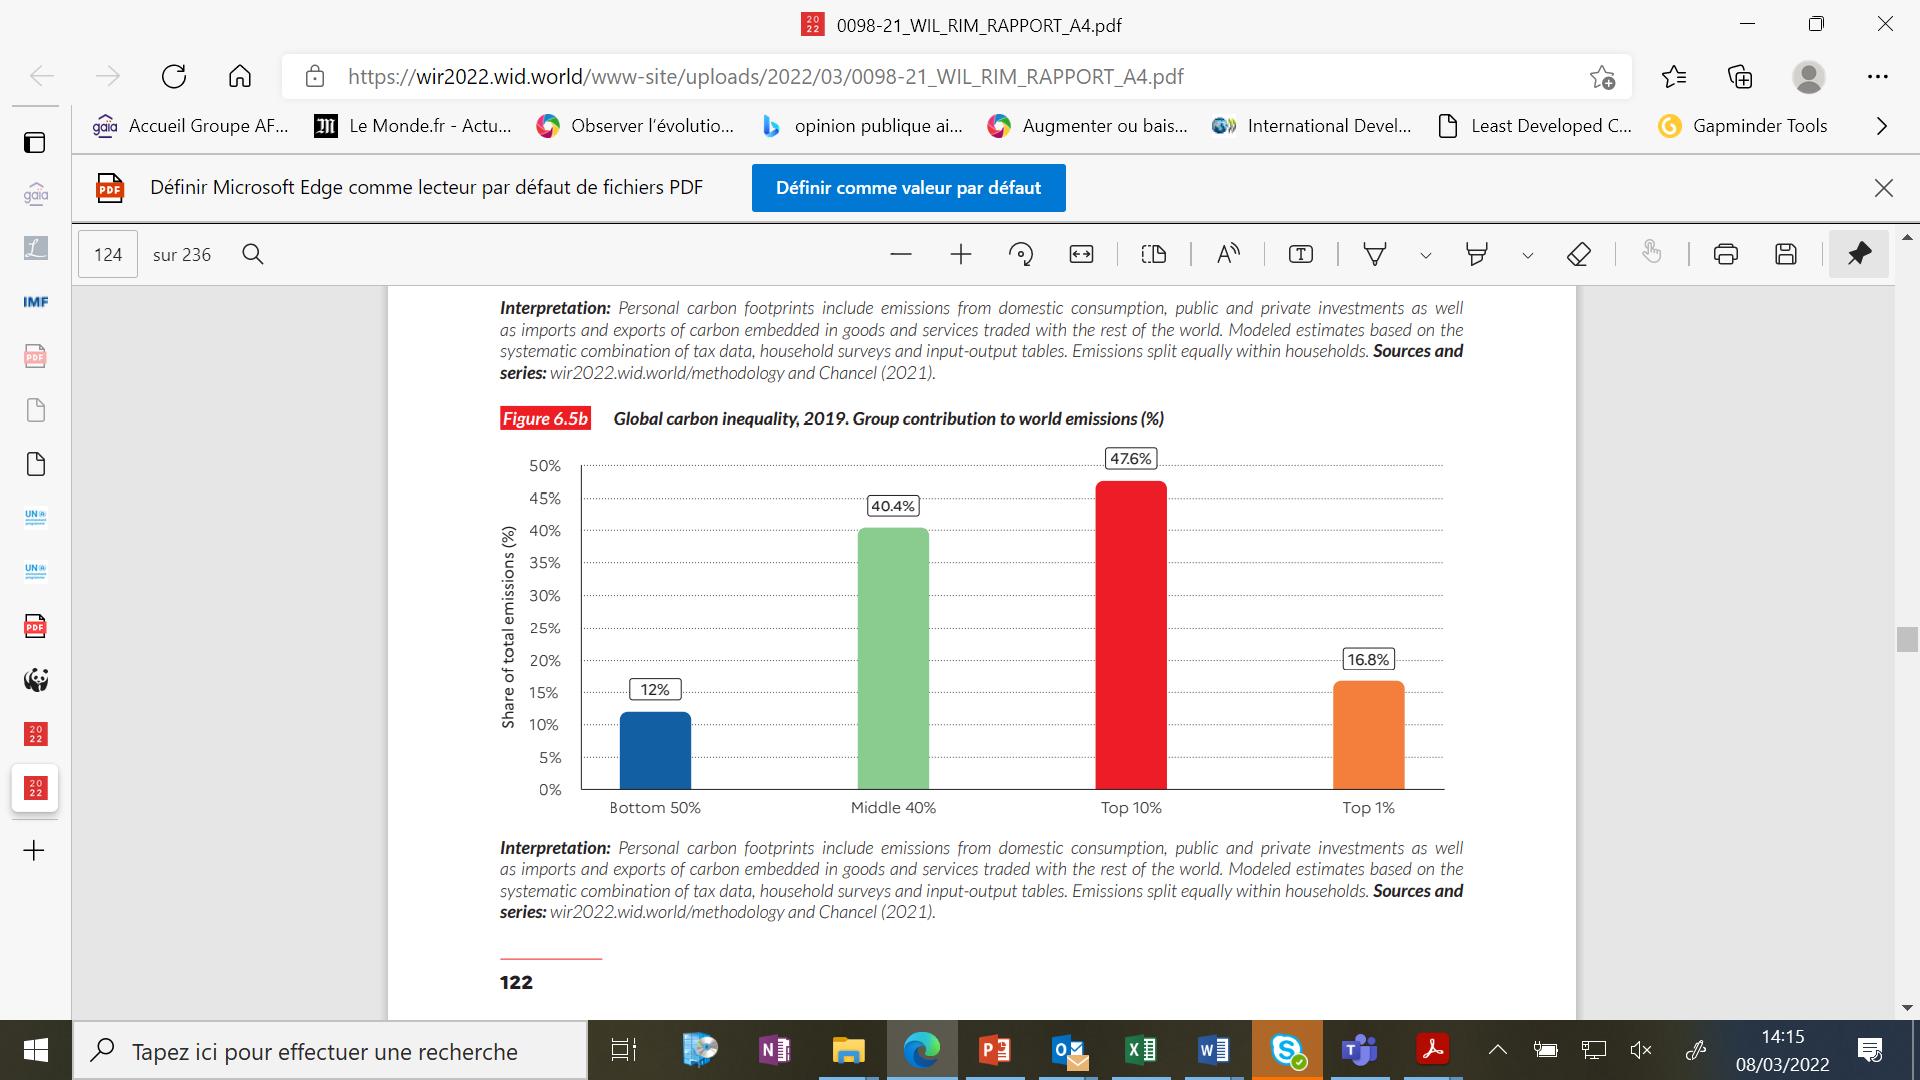Toggle the Page view layout
Screen dimensions: 1920x1080
[1154, 254]
